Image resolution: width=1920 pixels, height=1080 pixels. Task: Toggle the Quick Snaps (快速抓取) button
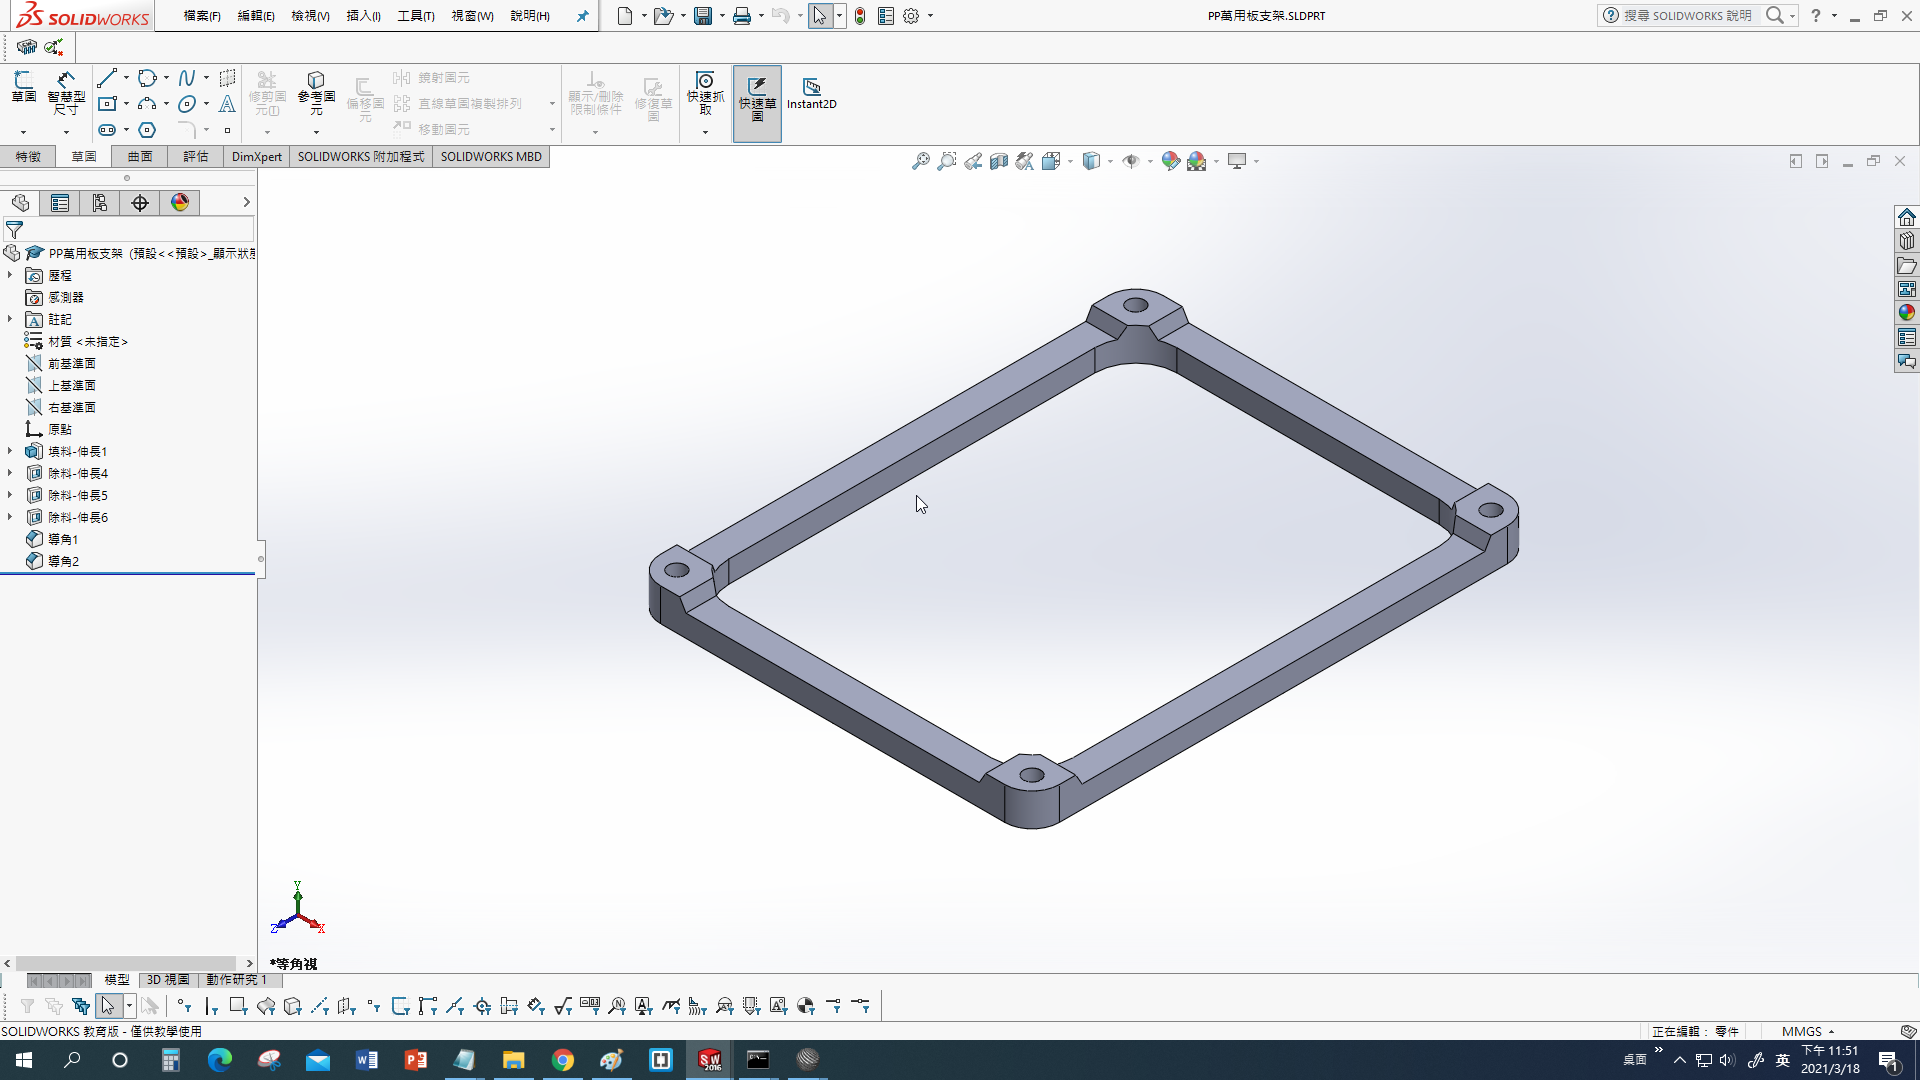click(x=705, y=93)
